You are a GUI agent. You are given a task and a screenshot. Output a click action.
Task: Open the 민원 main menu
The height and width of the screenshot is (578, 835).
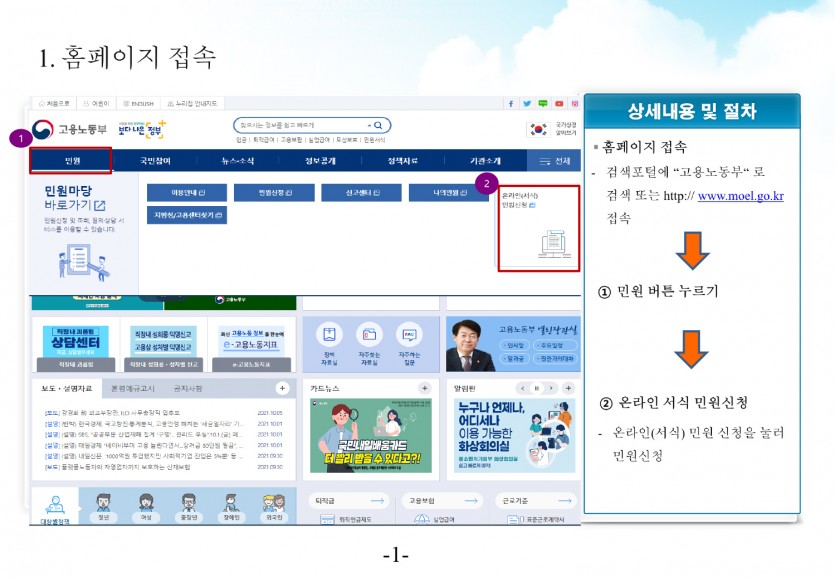71,161
